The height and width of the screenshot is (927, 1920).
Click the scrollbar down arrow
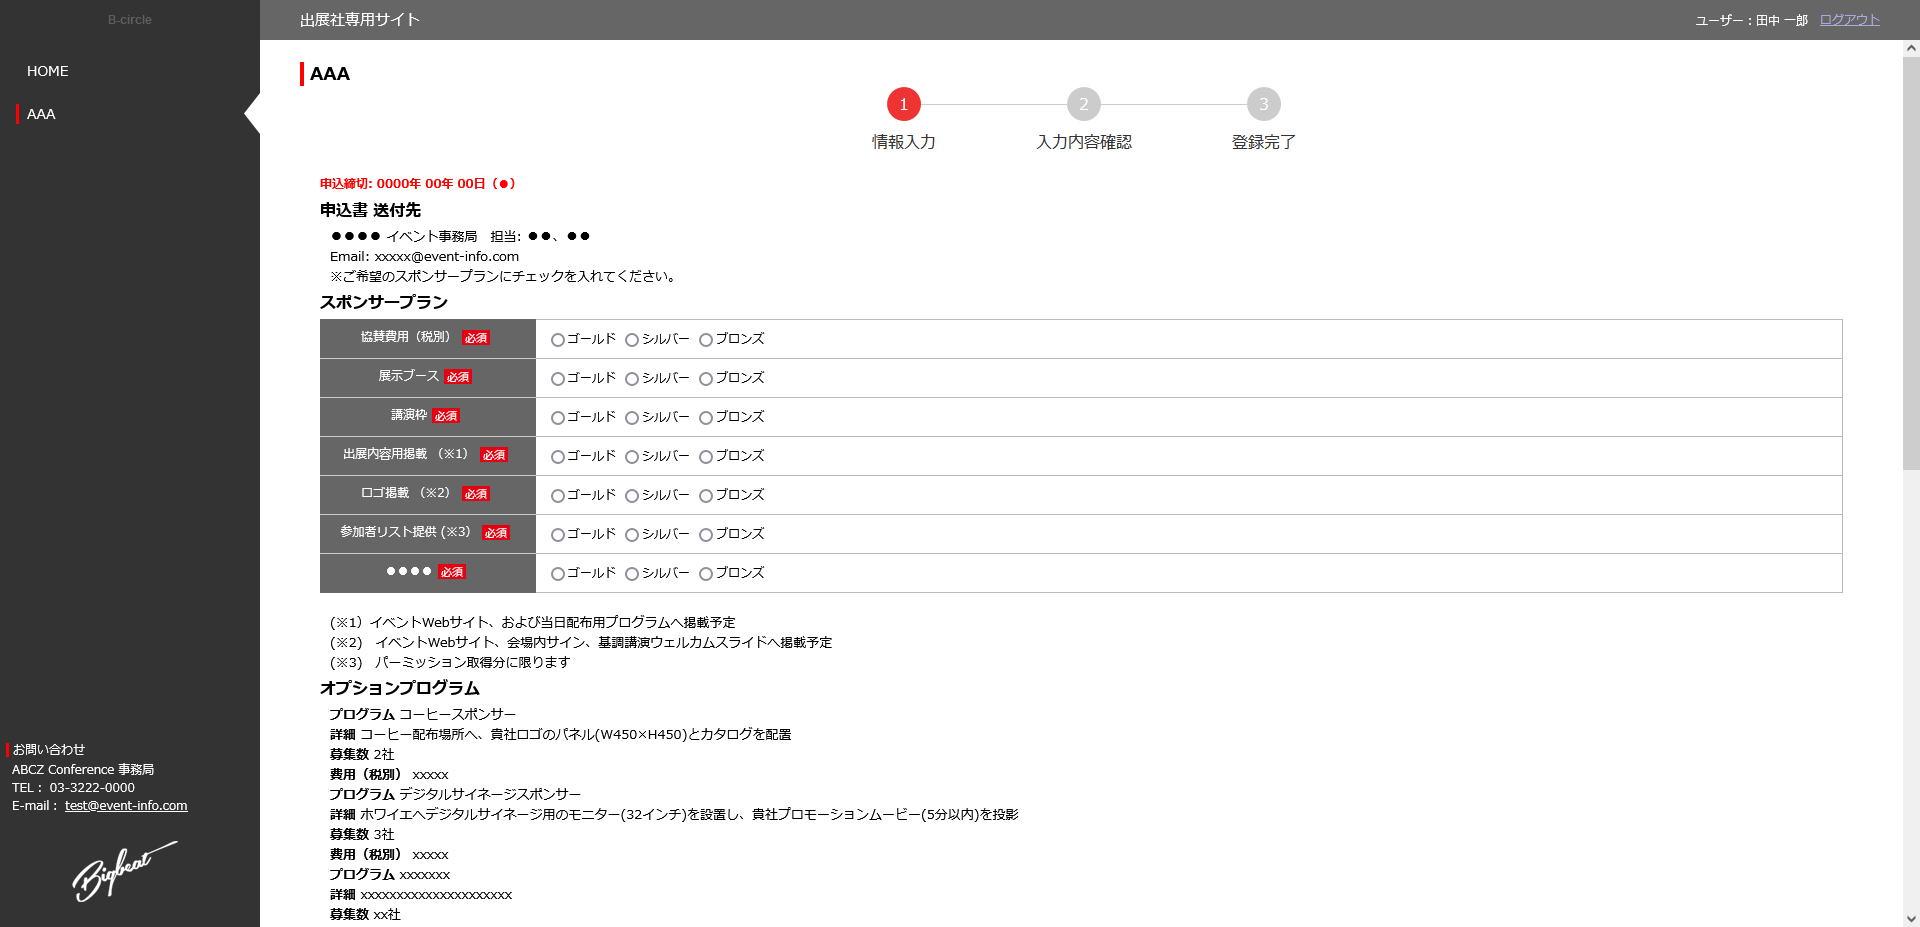click(1911, 918)
